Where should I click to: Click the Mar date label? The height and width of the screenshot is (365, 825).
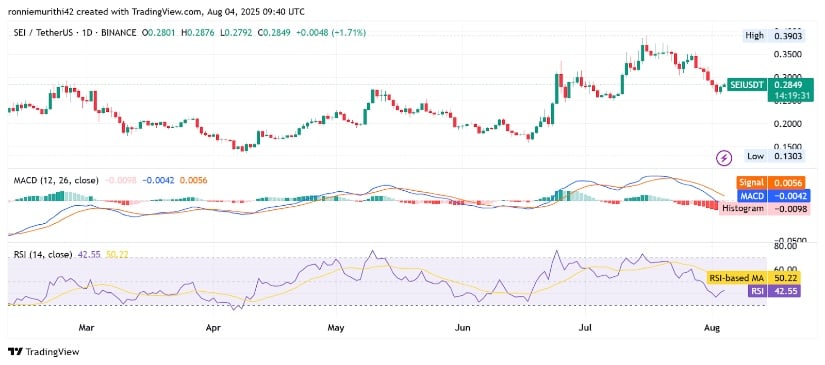(86, 328)
